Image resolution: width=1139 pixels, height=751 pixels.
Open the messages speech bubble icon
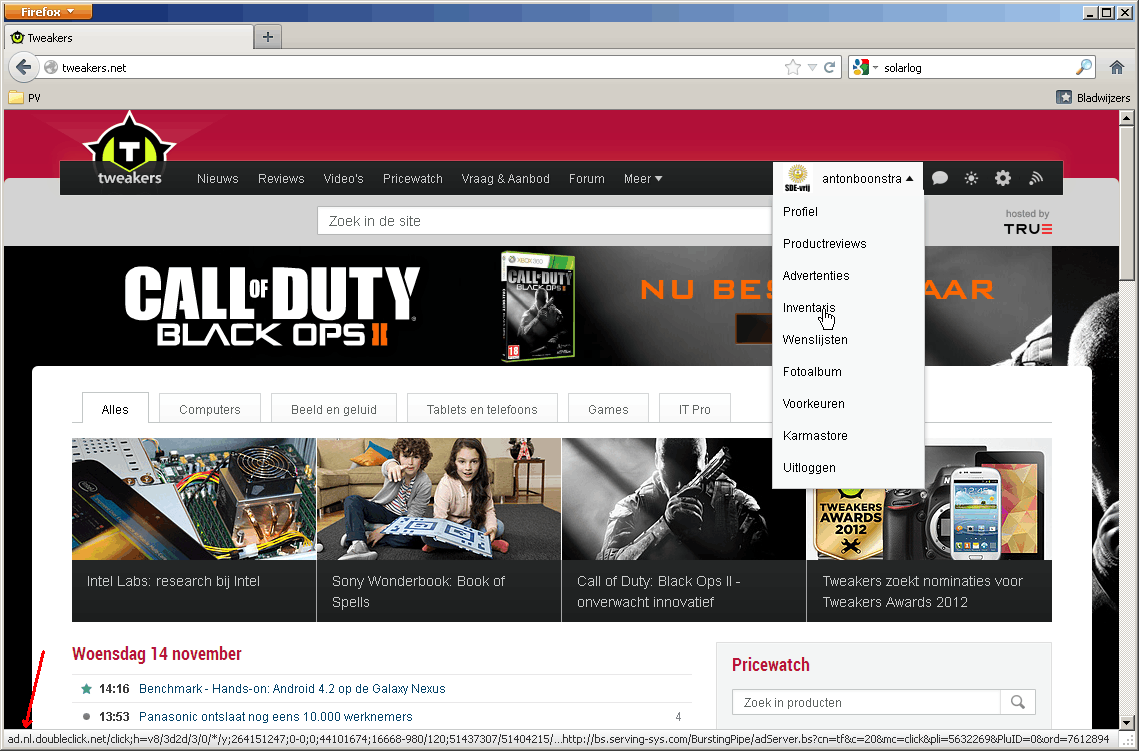pos(939,178)
